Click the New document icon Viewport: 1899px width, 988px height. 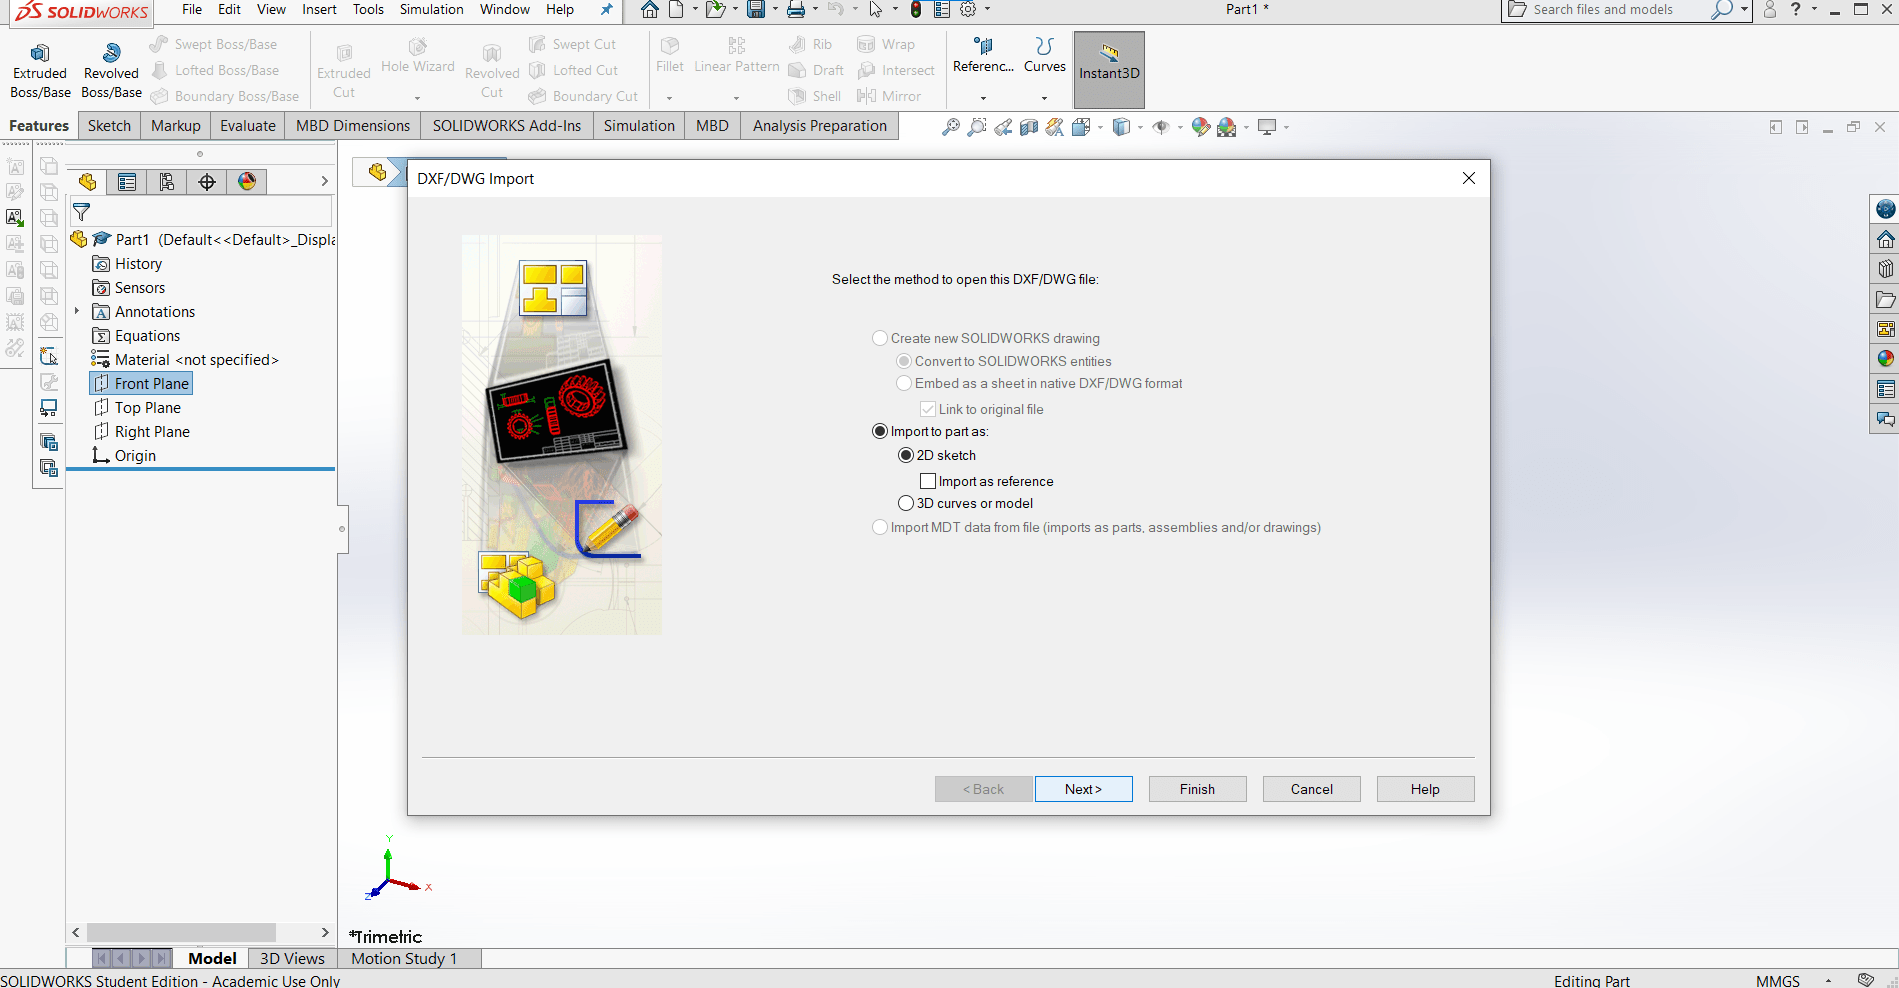(677, 10)
